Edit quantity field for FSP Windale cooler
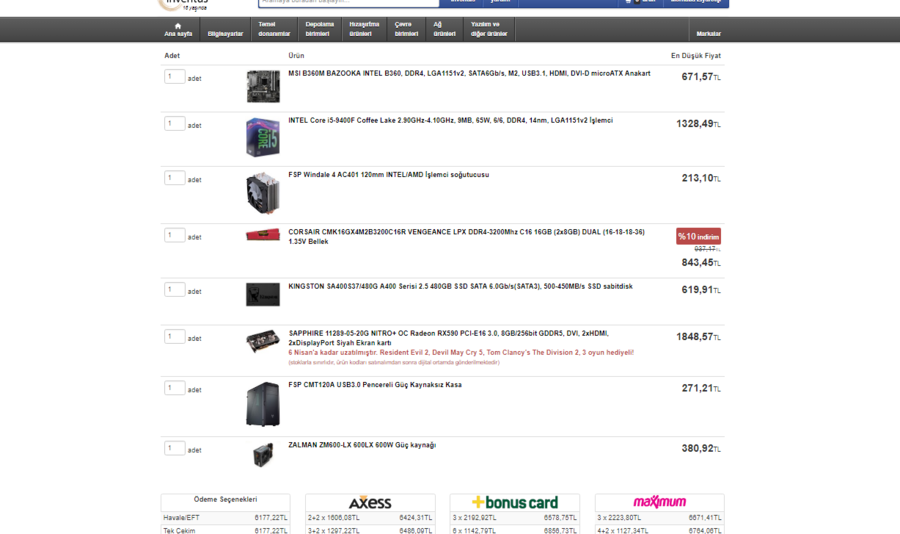 tap(174, 178)
